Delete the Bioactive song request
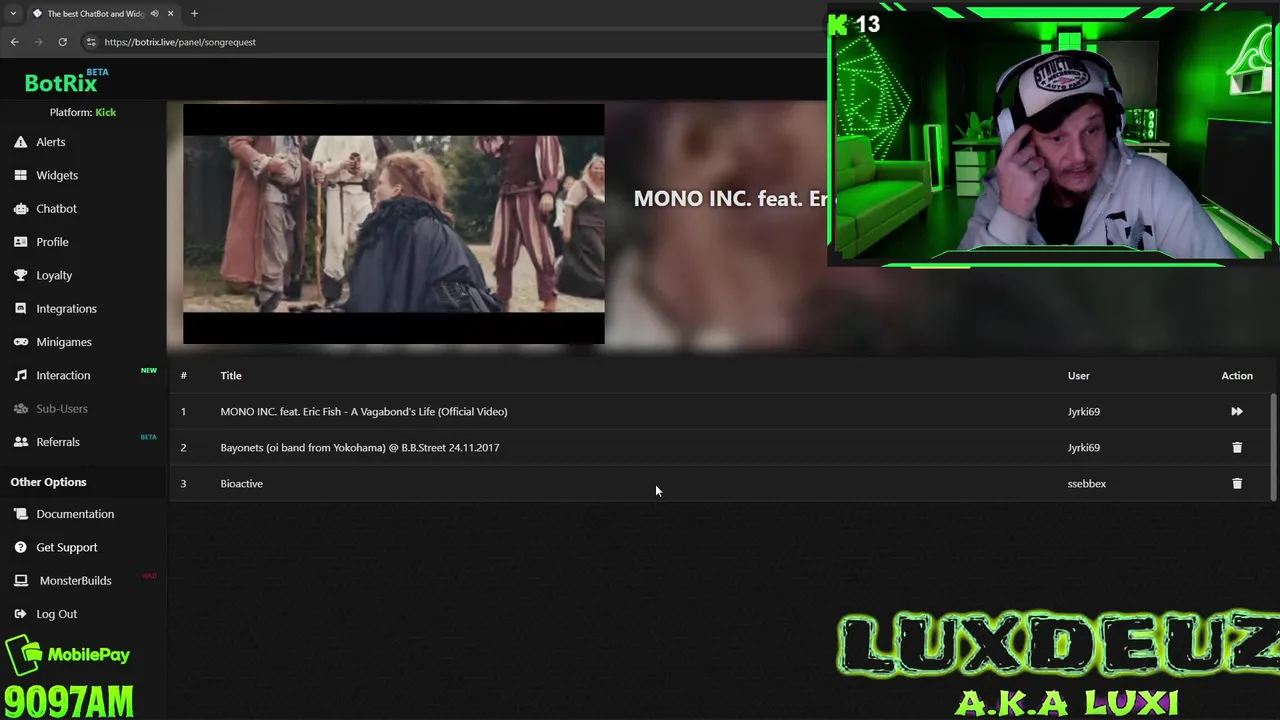Image resolution: width=1280 pixels, height=720 pixels. (1237, 483)
